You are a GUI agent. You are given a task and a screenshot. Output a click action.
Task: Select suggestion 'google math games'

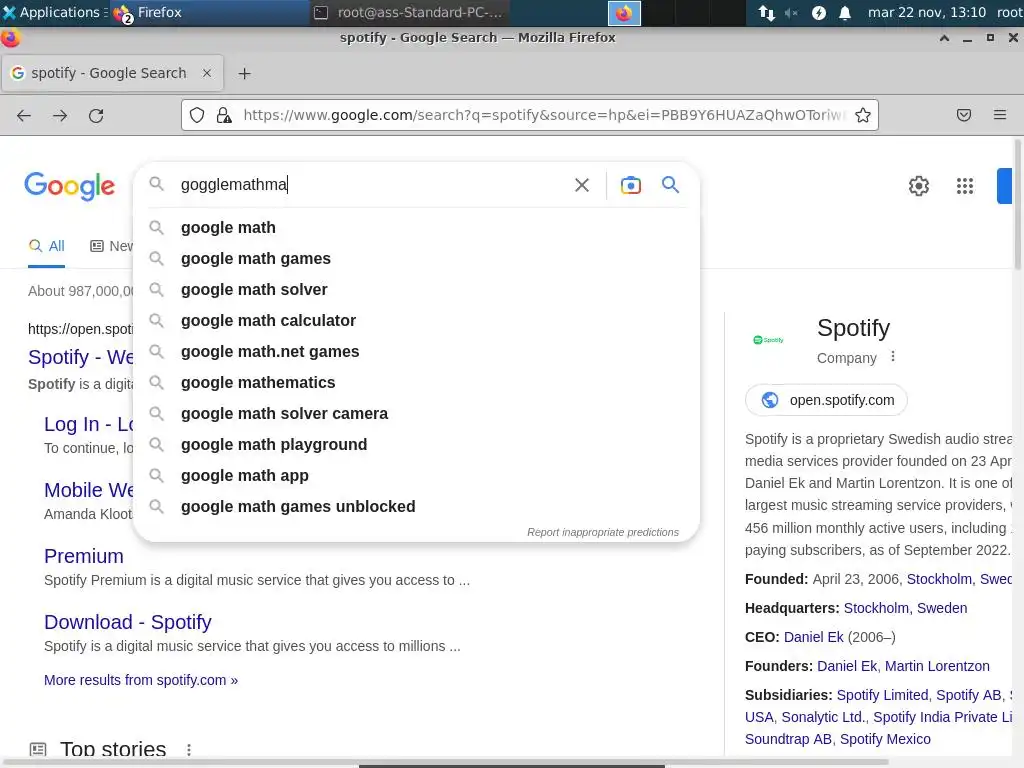416,259
